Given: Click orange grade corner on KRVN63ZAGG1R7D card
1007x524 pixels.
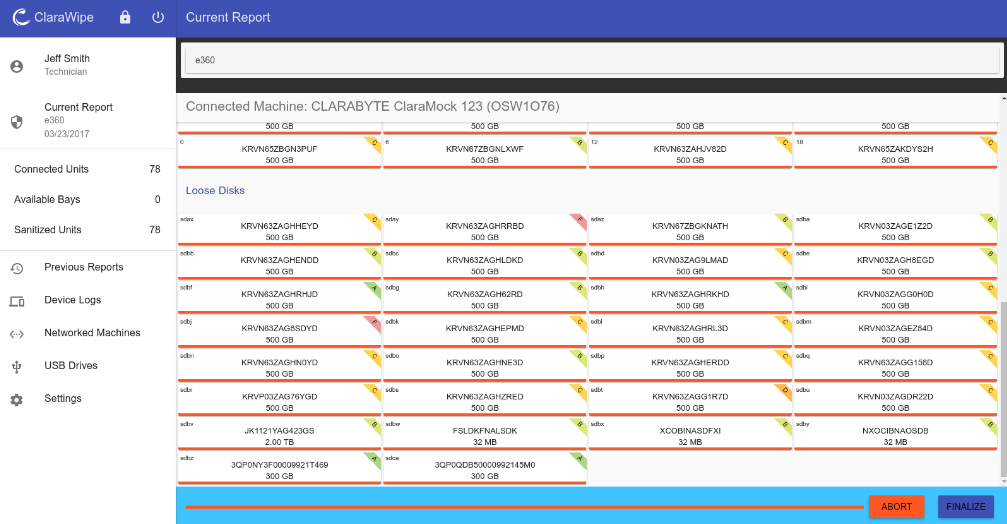Looking at the screenshot, I should pos(785,390).
